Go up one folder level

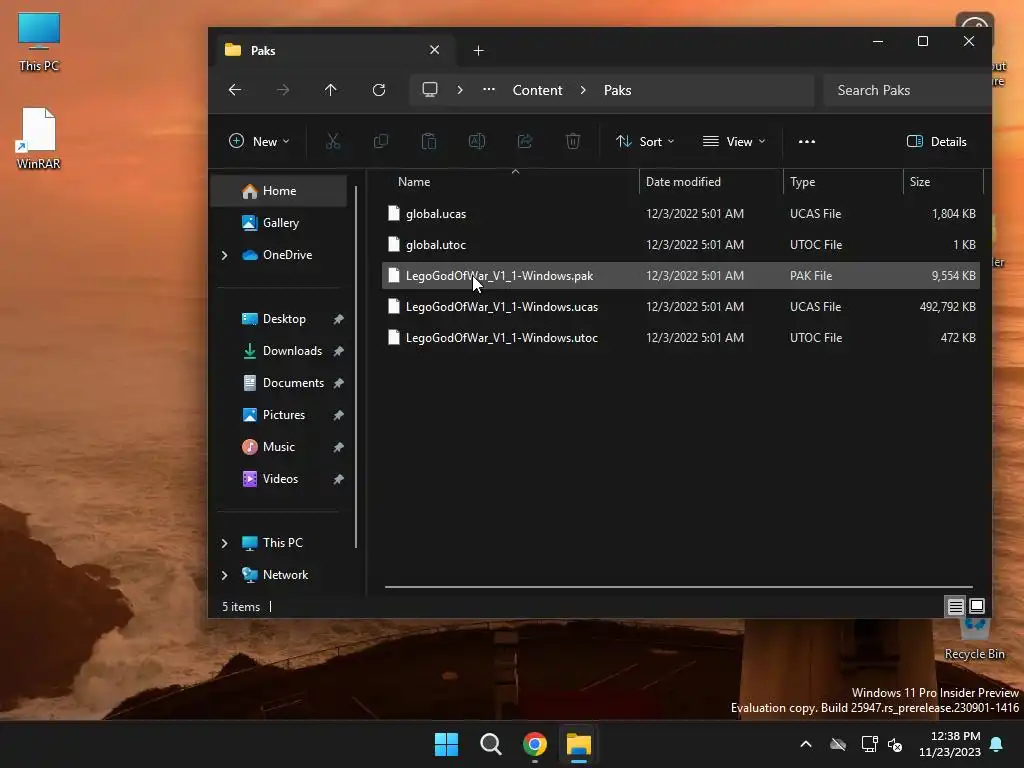point(330,90)
